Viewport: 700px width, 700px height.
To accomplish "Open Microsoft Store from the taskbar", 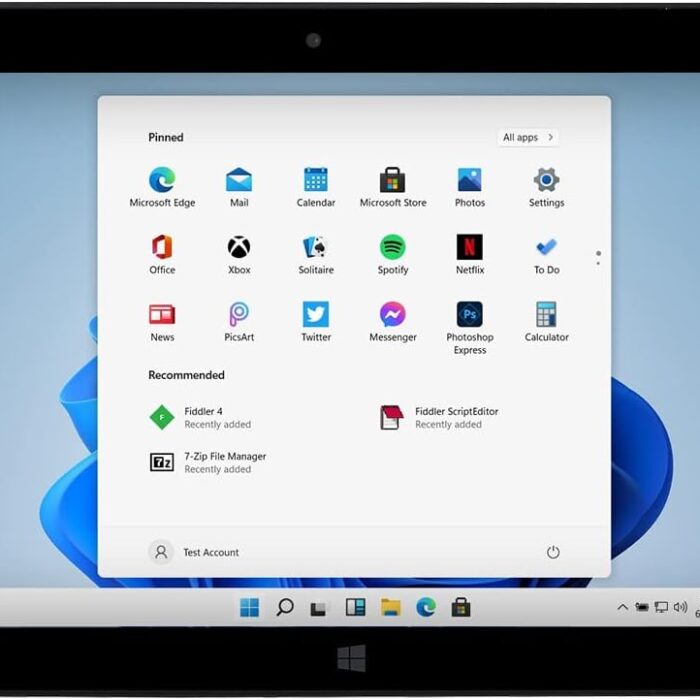I will tap(461, 607).
